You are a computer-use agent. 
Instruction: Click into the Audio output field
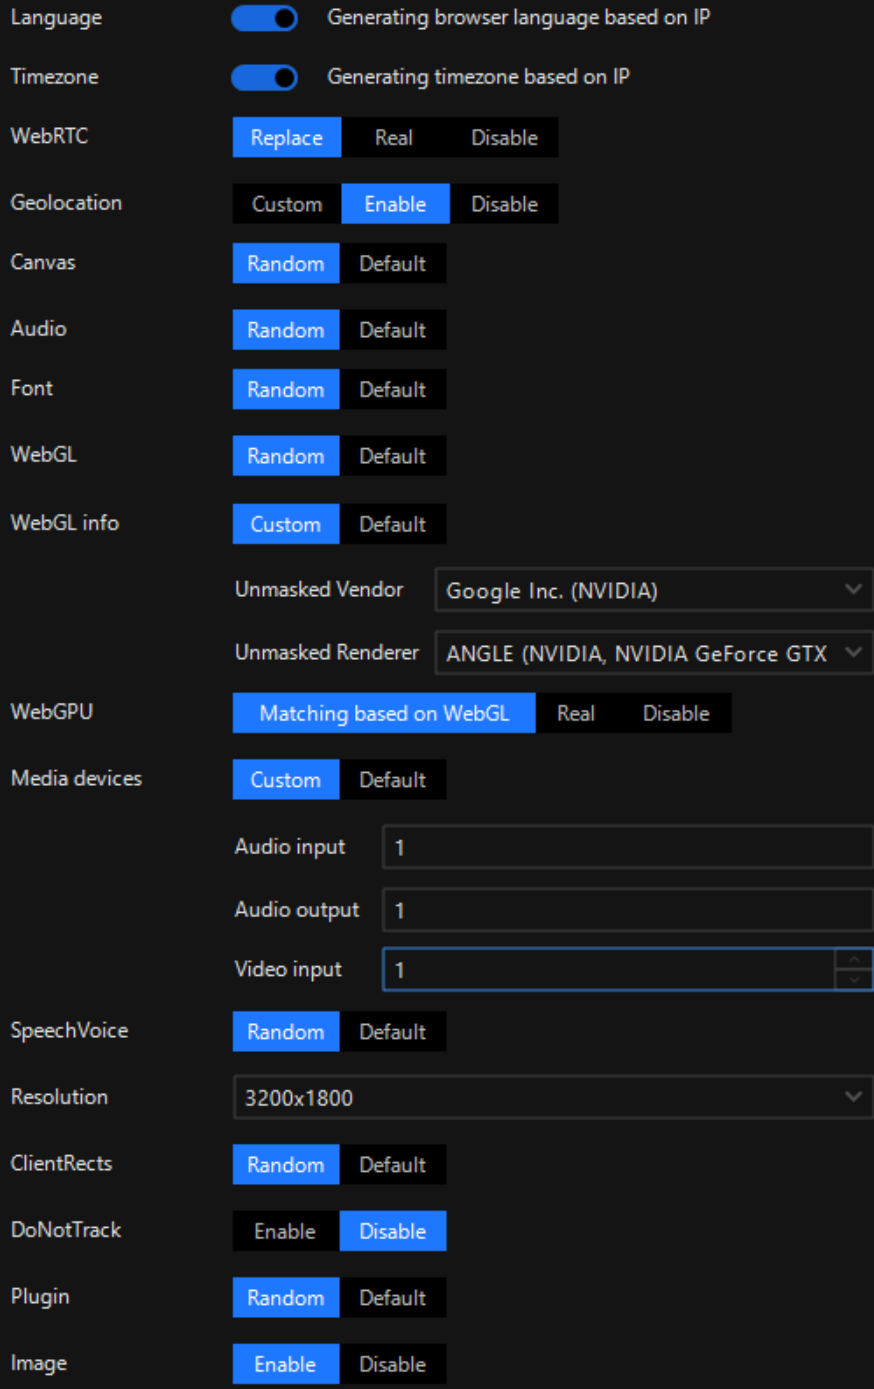pos(627,911)
